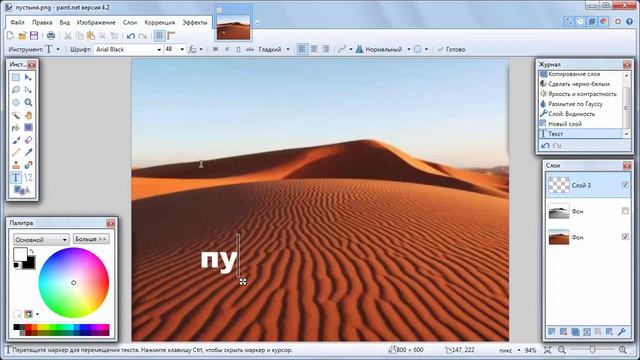Open the Правка menu
The image size is (640, 360).
pyautogui.click(x=42, y=22)
